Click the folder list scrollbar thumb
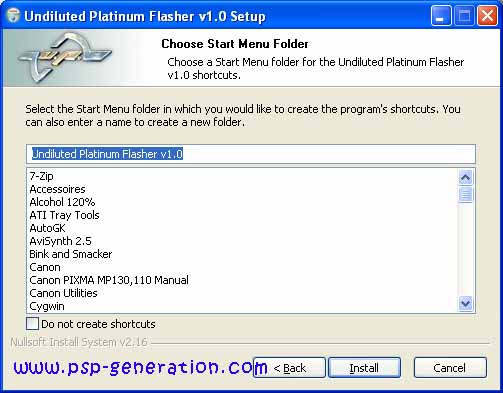The height and width of the screenshot is (393, 503). pos(465,194)
